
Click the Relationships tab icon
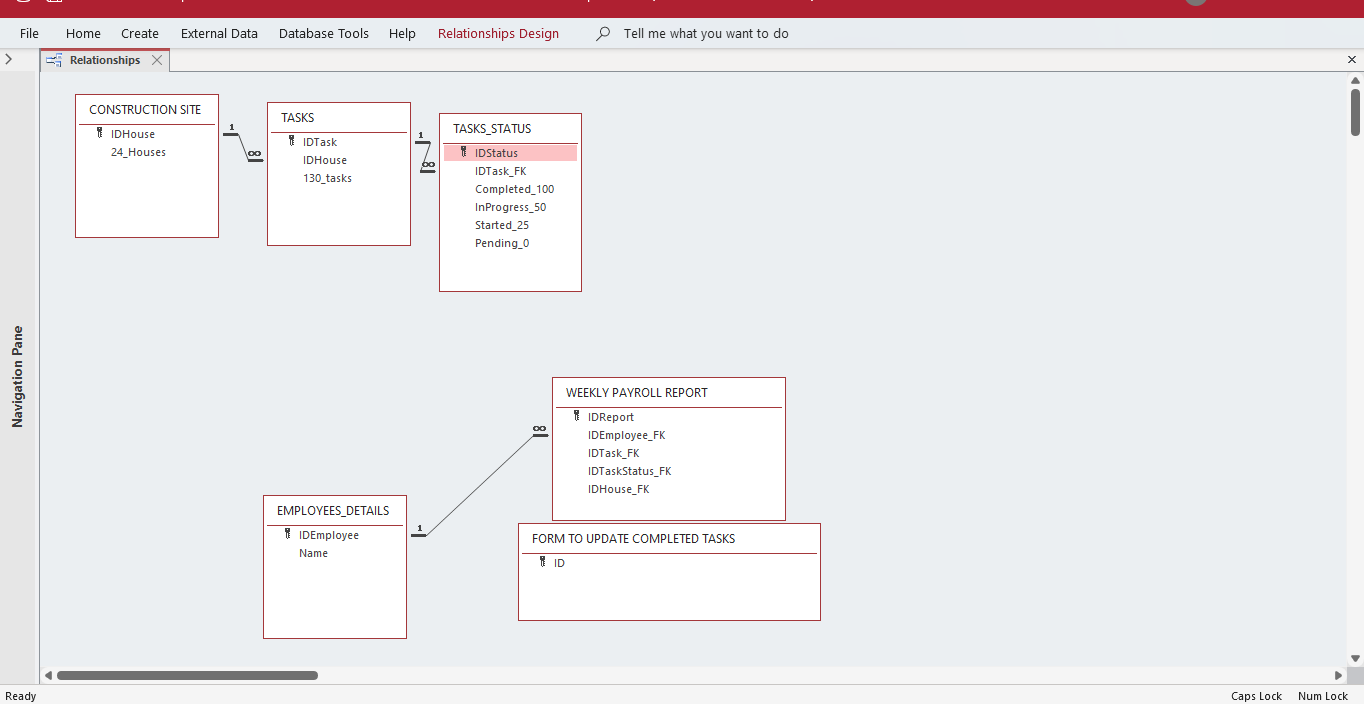coord(55,60)
